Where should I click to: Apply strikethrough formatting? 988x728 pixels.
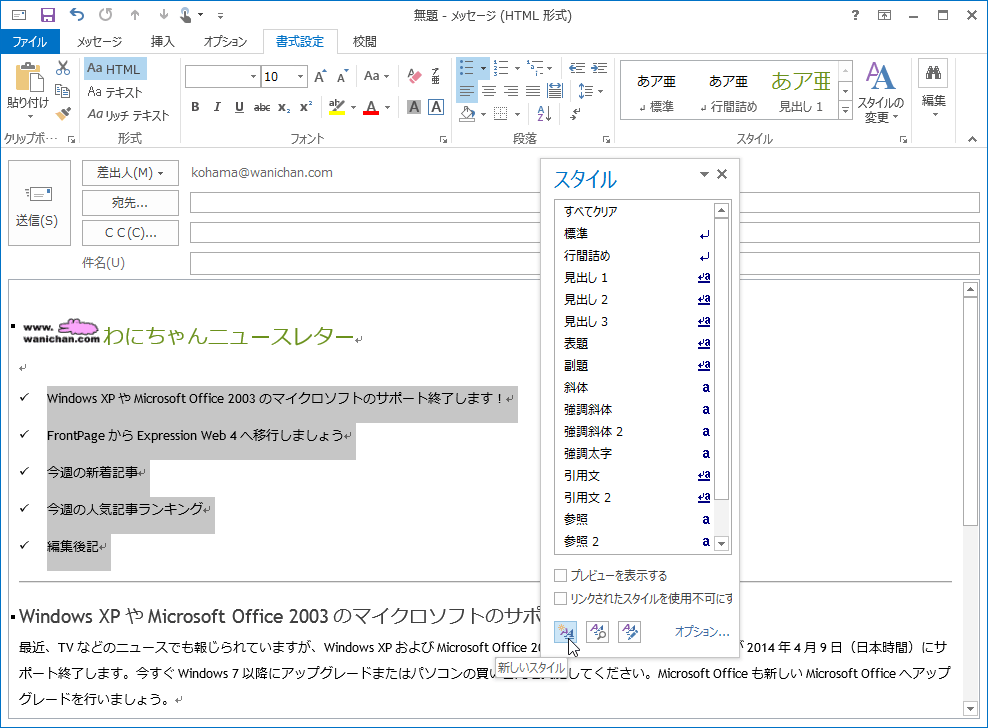262,107
